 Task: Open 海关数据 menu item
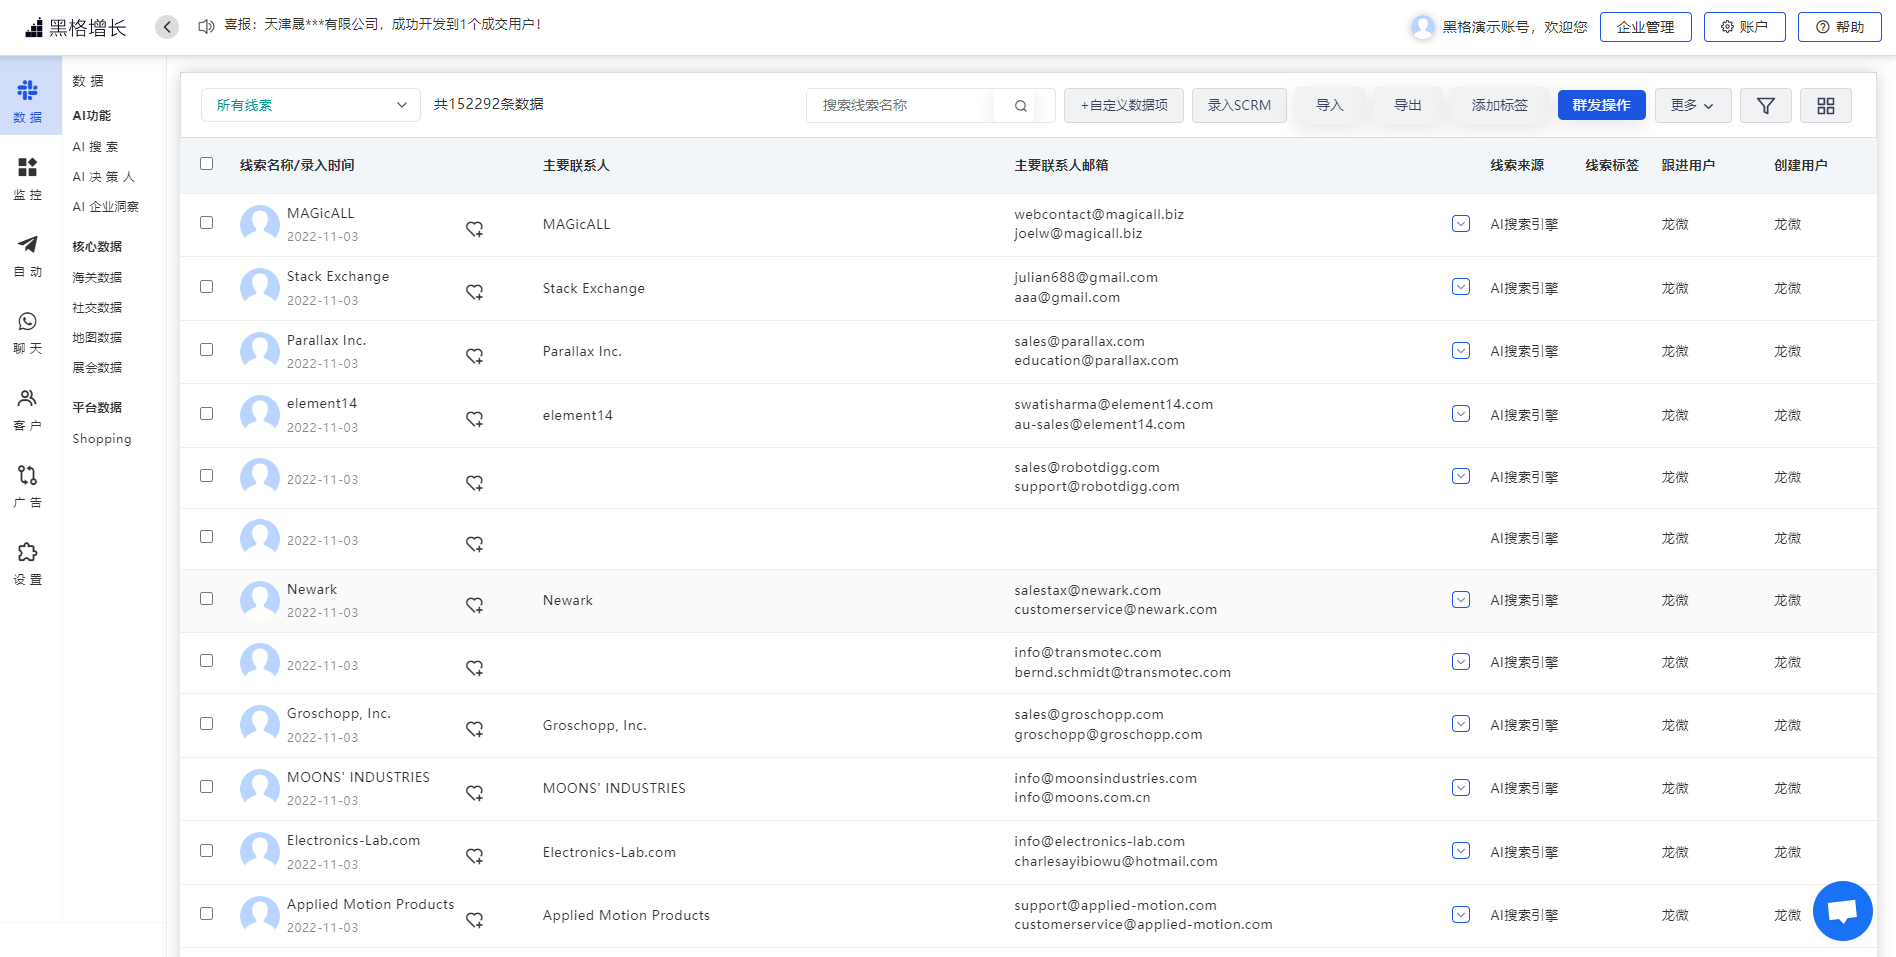pyautogui.click(x=97, y=278)
